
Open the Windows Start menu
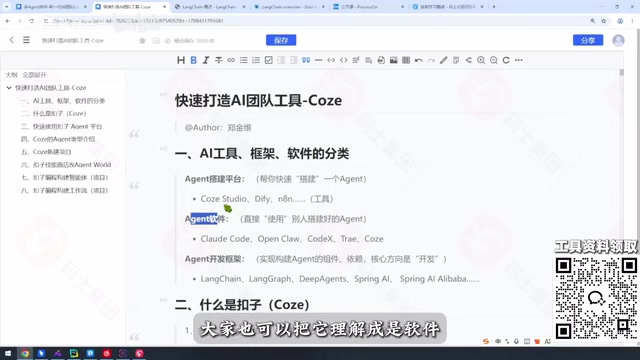tap(8, 353)
